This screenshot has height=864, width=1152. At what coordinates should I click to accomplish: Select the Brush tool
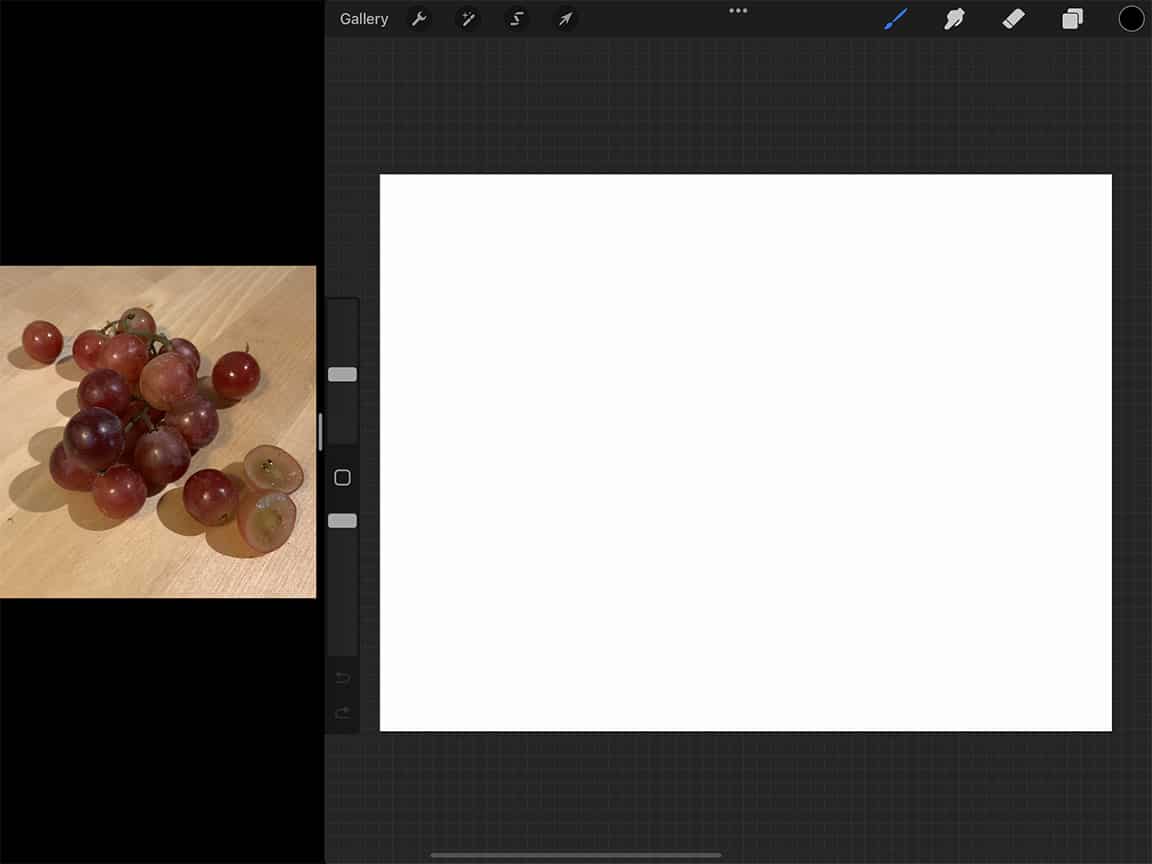[895, 18]
